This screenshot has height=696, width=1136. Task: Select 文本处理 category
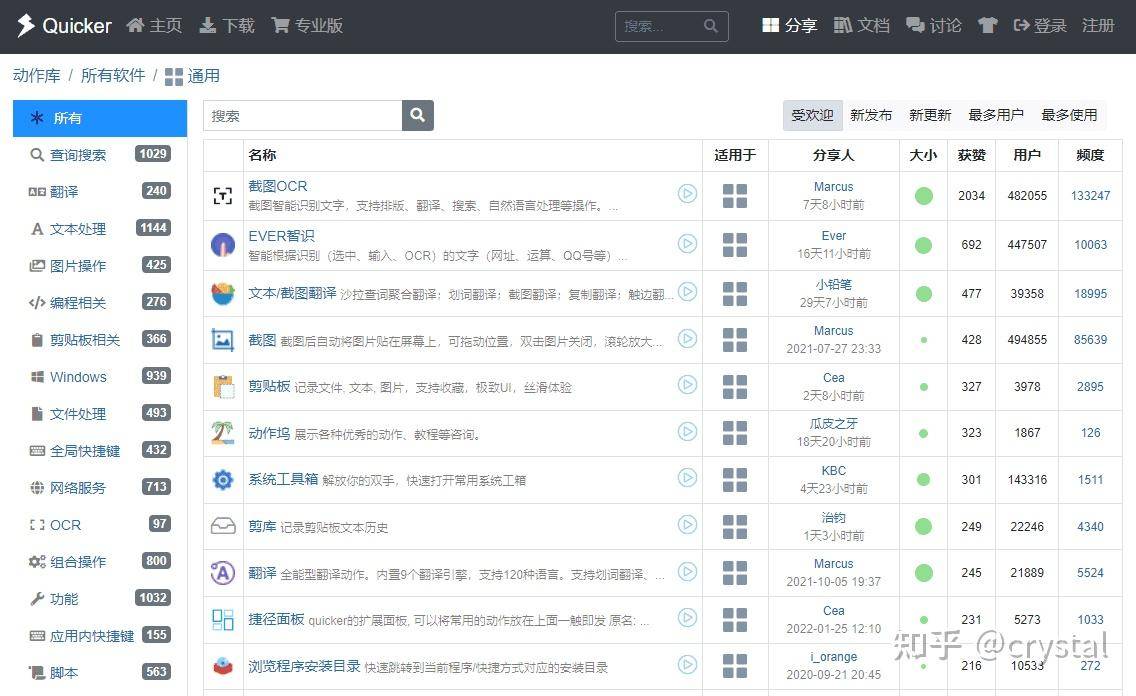(x=100, y=229)
